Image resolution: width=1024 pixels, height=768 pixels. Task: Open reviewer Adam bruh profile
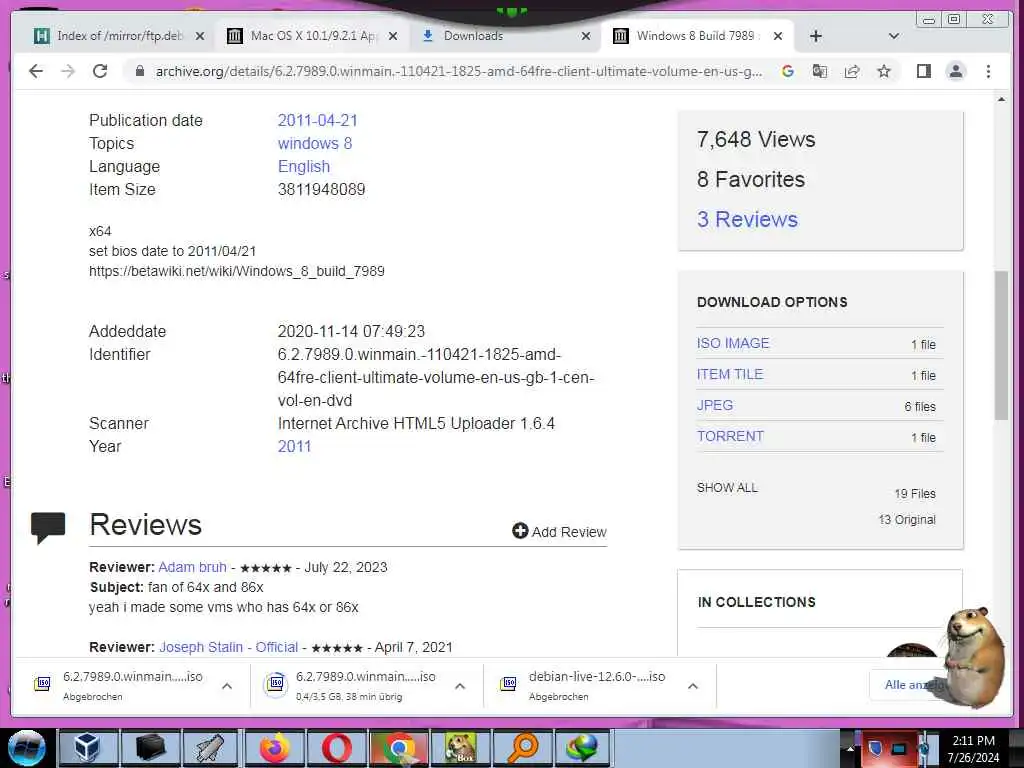pos(192,567)
